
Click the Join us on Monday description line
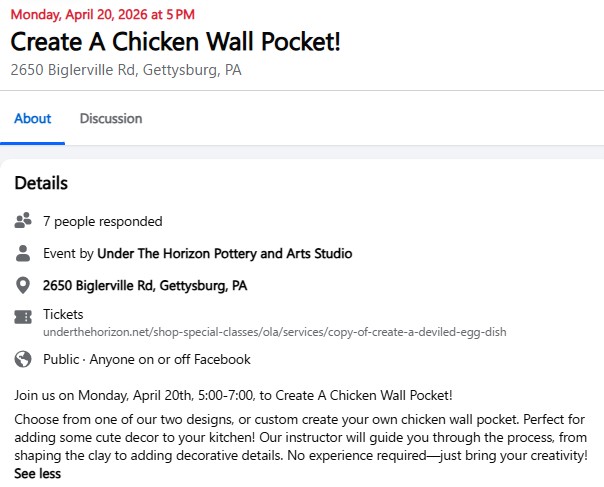point(233,395)
